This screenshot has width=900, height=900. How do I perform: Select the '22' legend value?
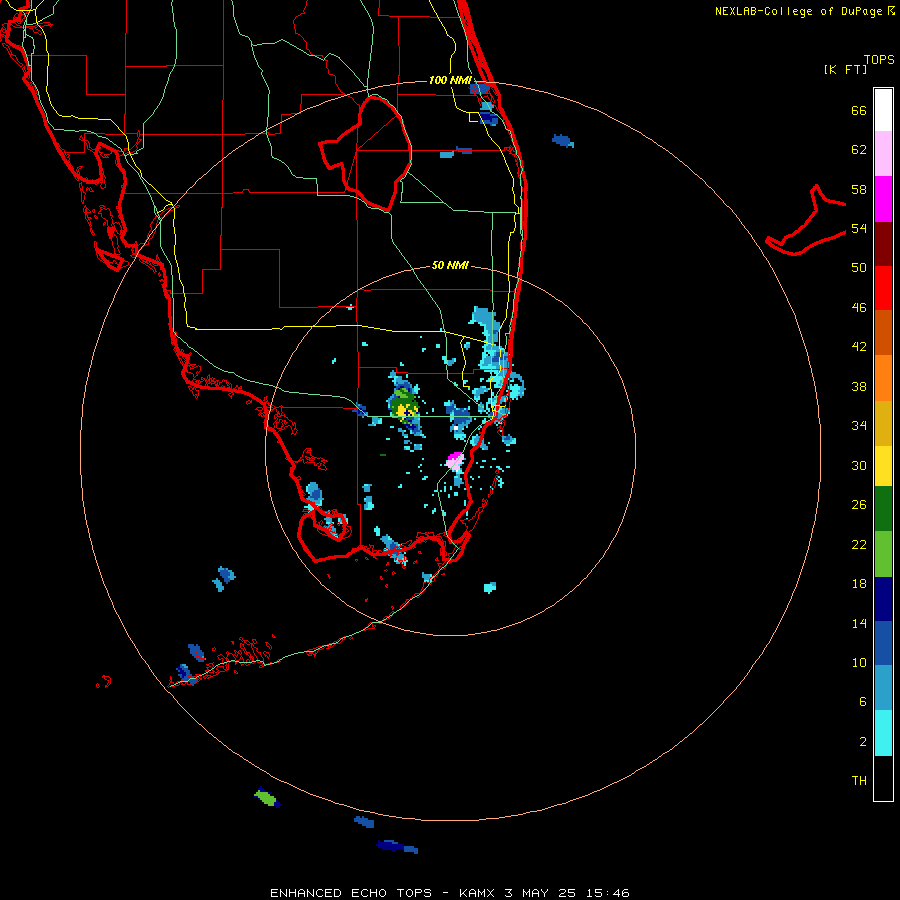pyautogui.click(x=859, y=545)
